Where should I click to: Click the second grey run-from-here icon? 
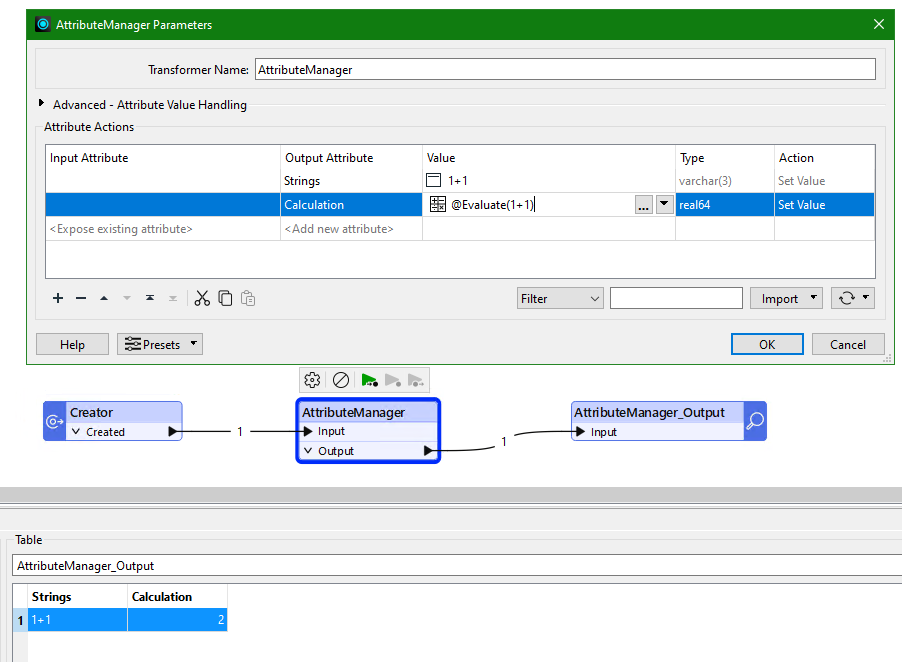tap(392, 380)
